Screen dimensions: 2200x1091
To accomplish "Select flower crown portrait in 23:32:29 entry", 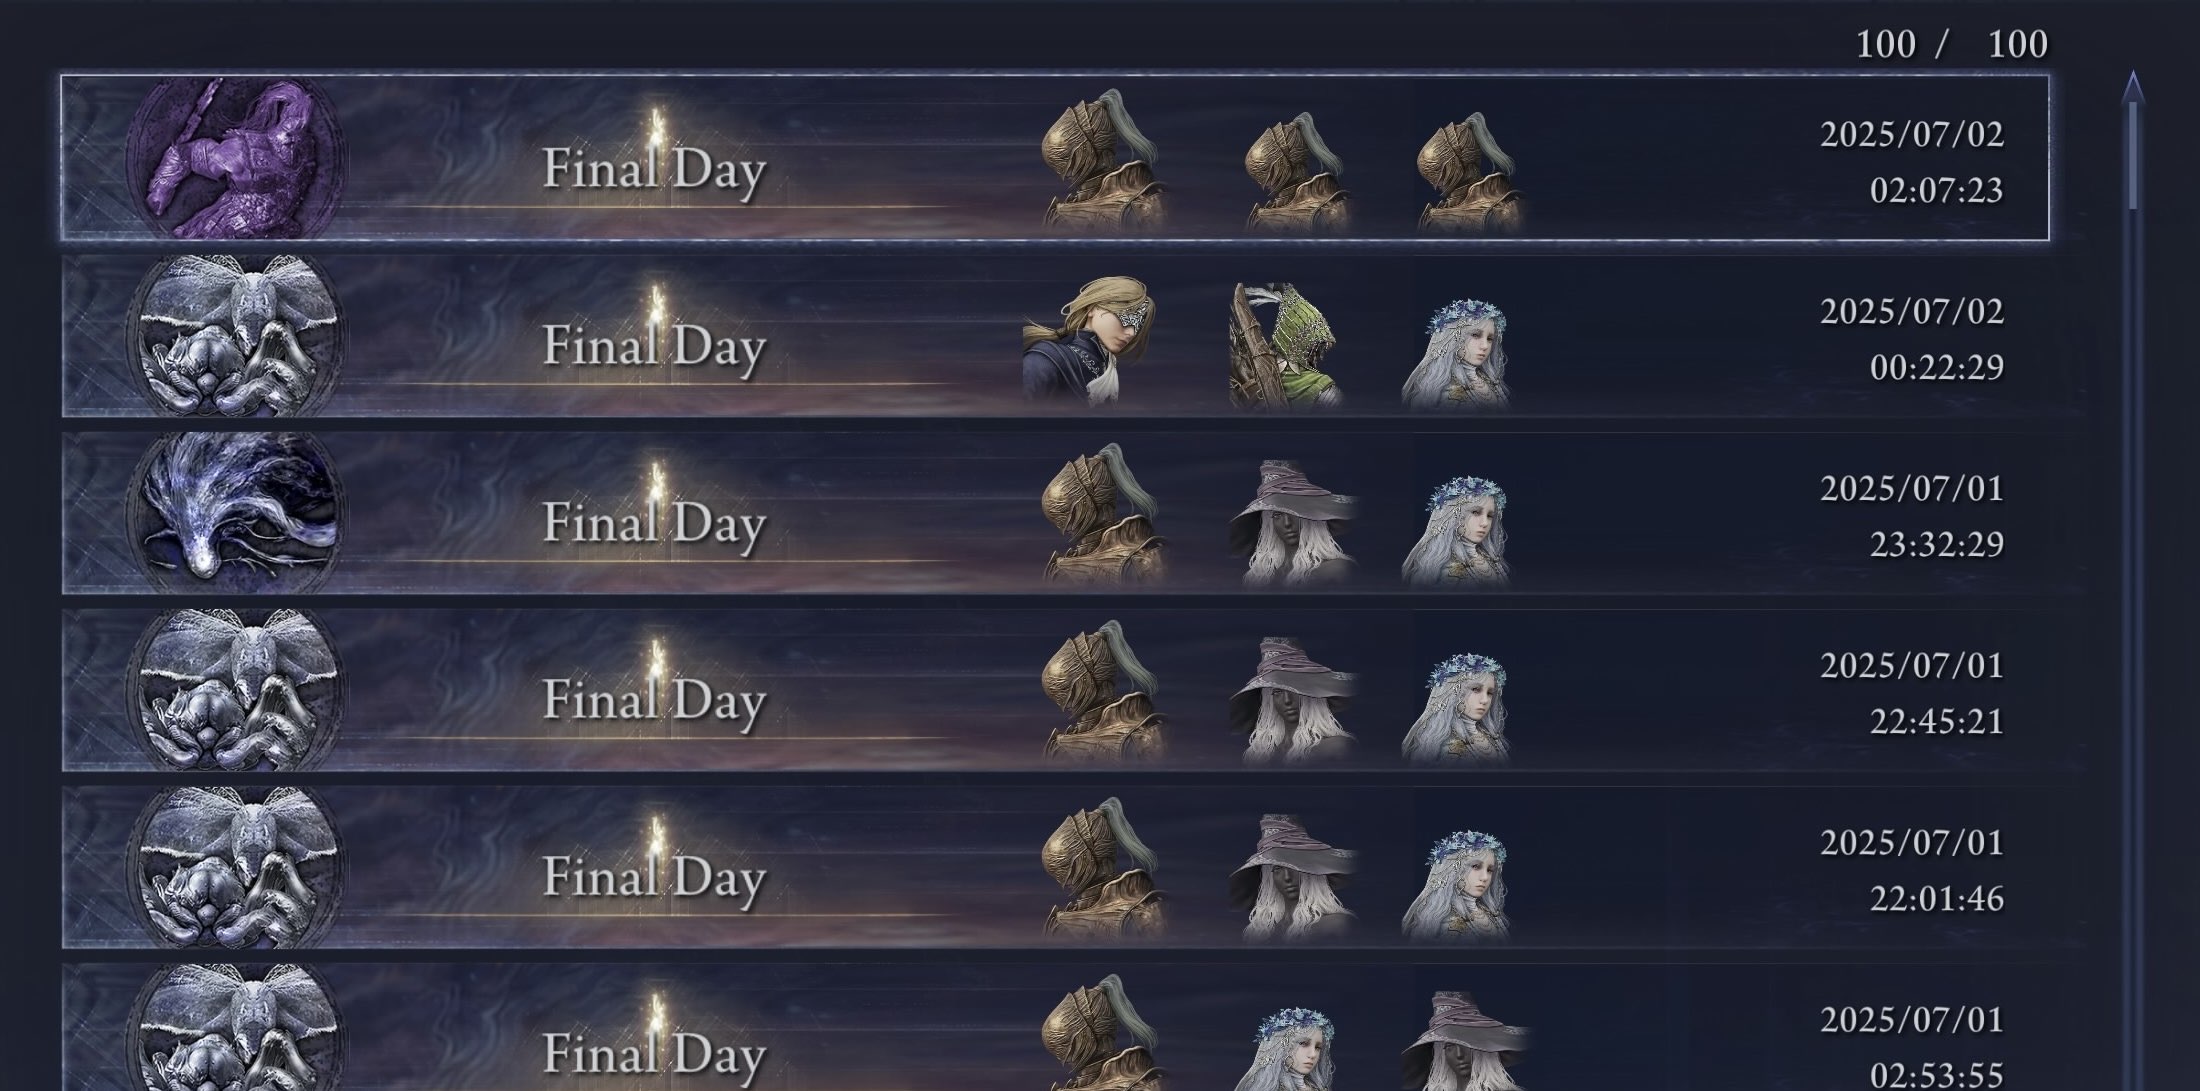I will click(x=1457, y=530).
